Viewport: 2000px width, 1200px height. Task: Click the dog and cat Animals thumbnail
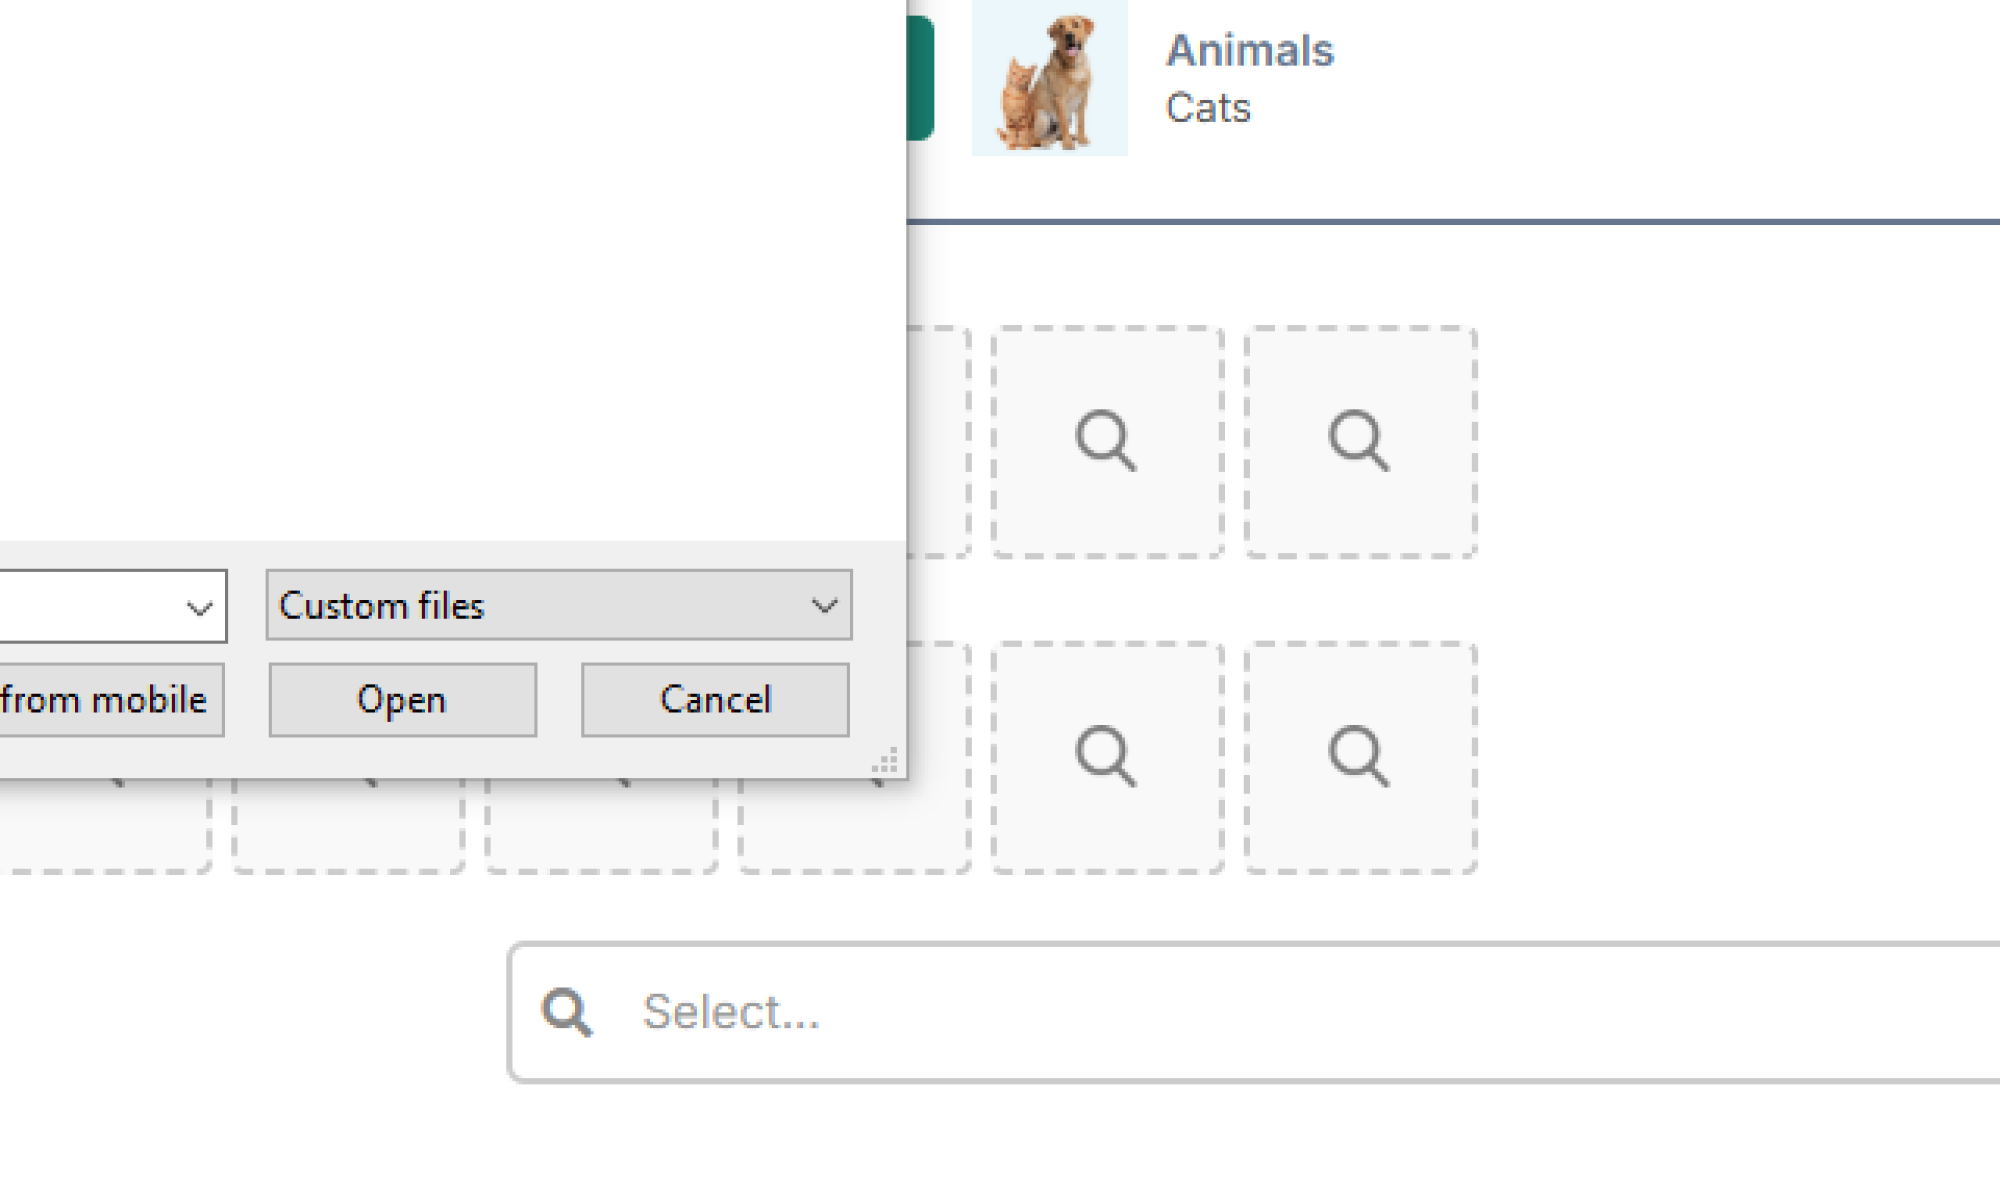click(1049, 78)
